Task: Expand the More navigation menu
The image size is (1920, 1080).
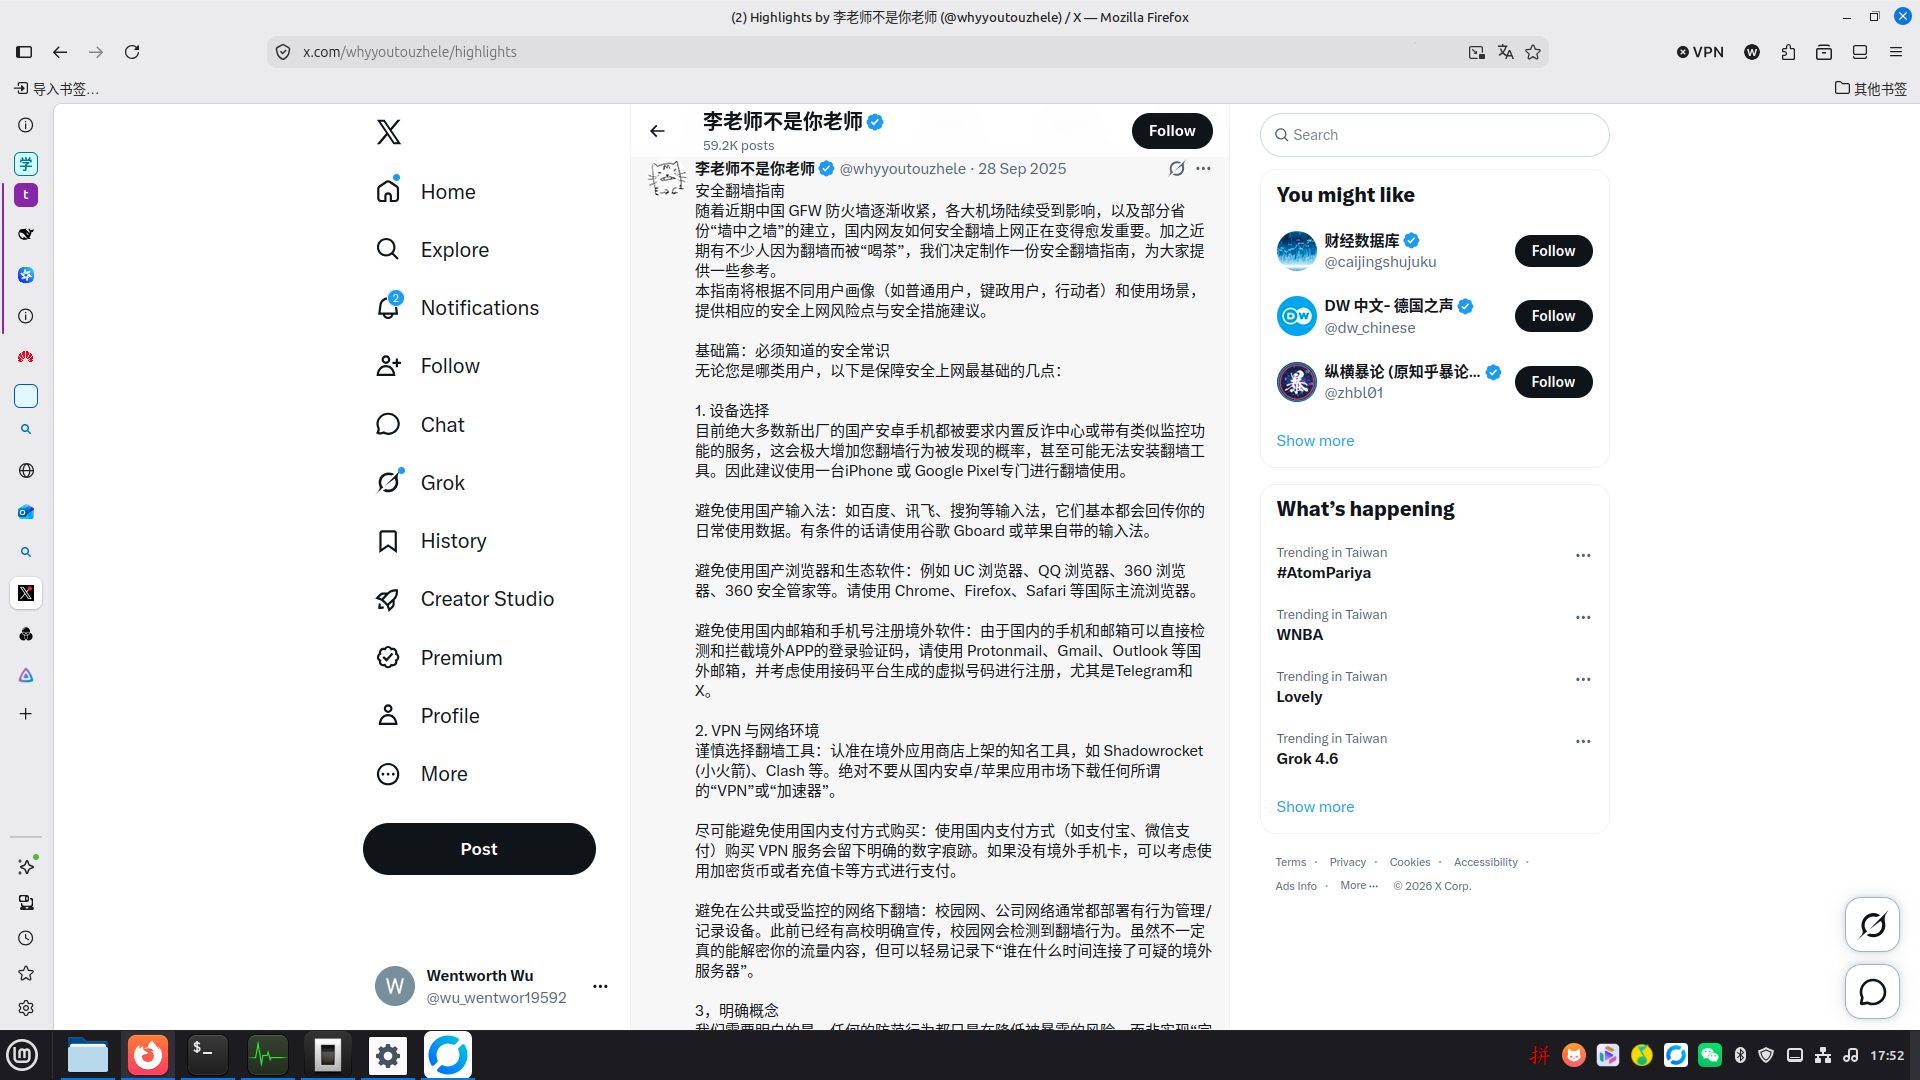Action: (422, 773)
